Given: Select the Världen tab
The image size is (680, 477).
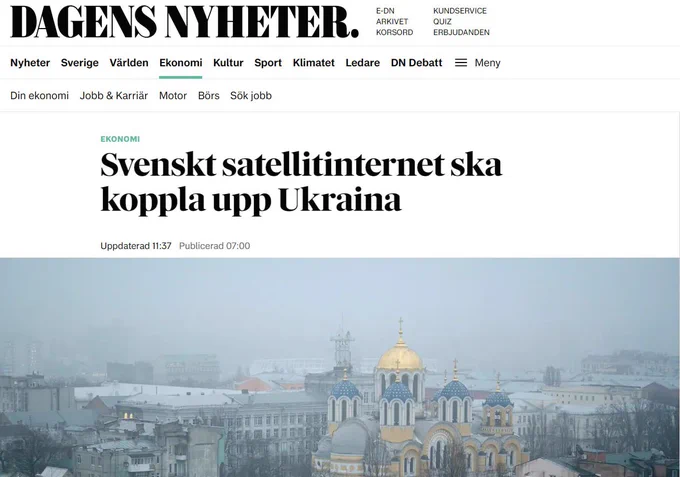Looking at the screenshot, I should [x=129, y=63].
